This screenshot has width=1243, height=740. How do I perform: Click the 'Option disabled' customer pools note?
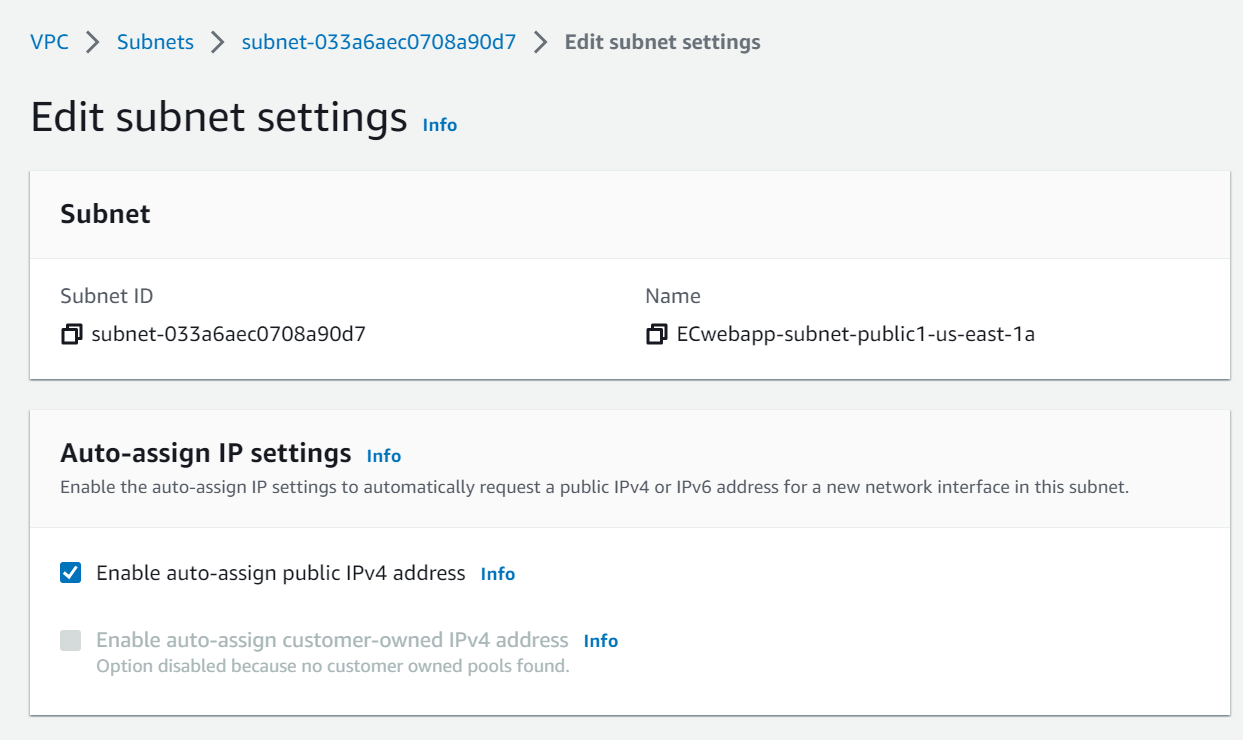(x=332, y=666)
